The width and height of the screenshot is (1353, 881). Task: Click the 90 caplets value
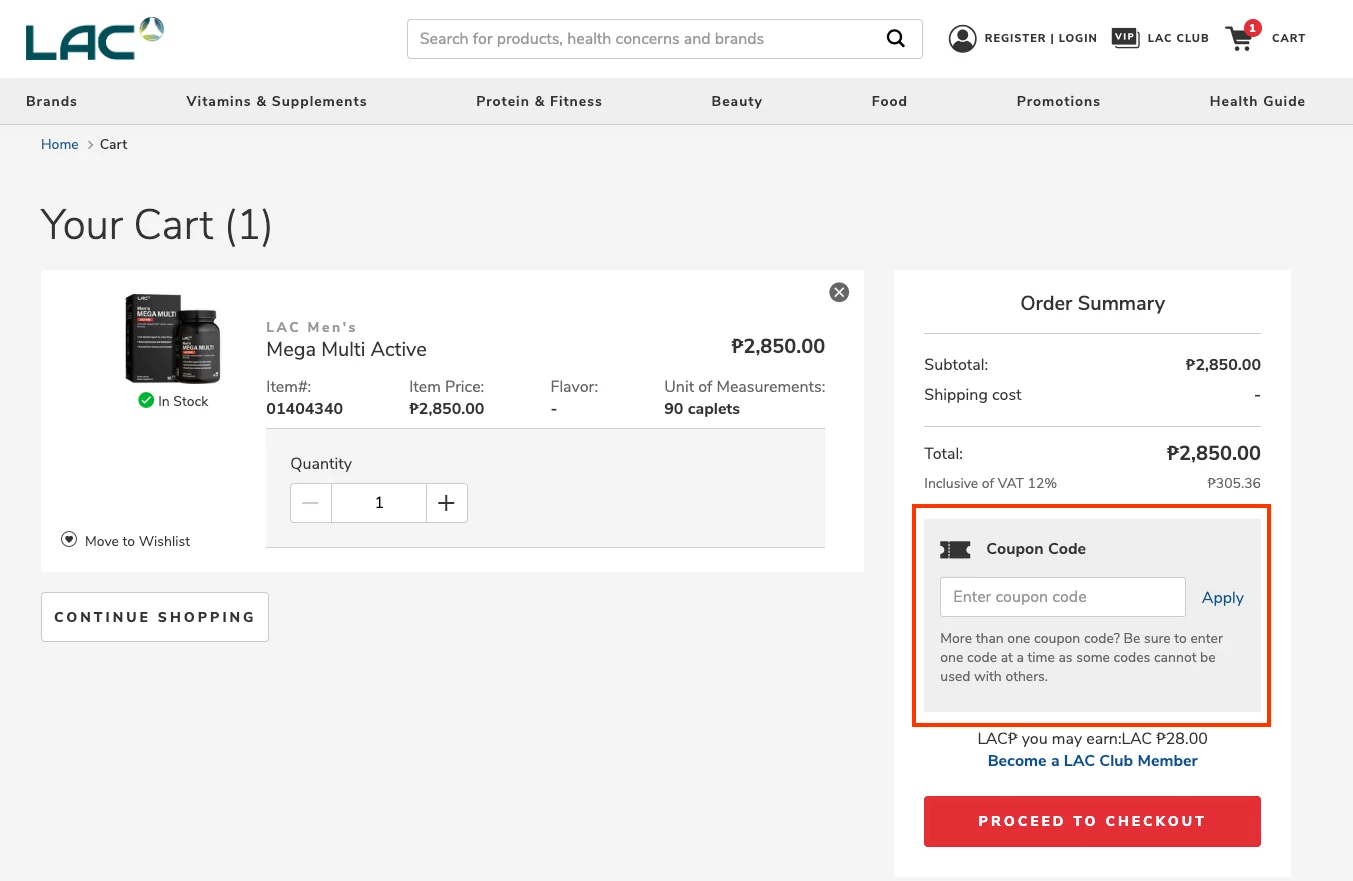tap(702, 409)
